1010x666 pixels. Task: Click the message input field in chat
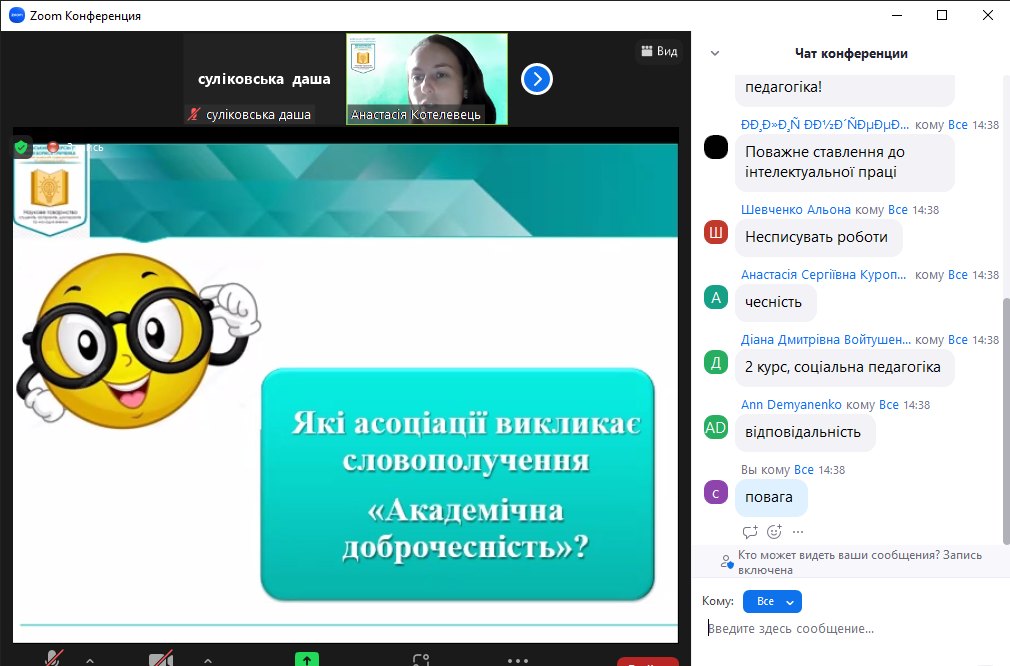(x=850, y=628)
